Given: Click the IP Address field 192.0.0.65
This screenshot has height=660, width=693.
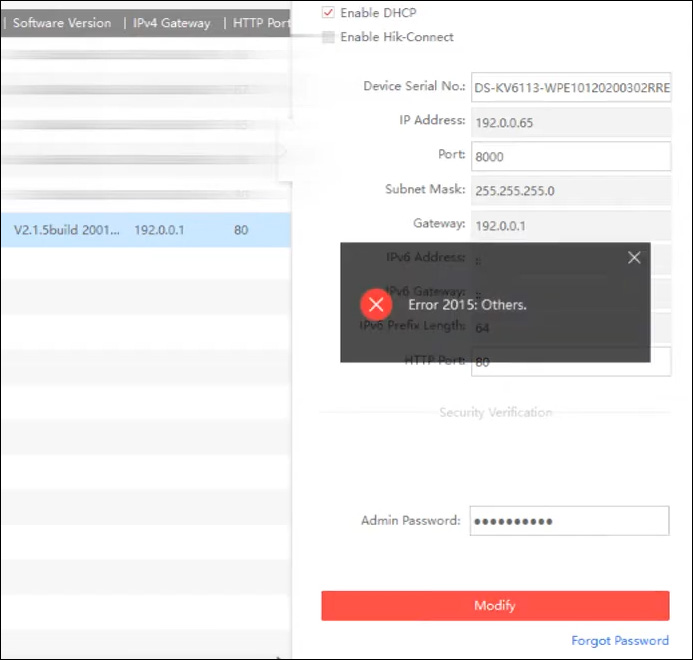Looking at the screenshot, I should pyautogui.click(x=571, y=122).
